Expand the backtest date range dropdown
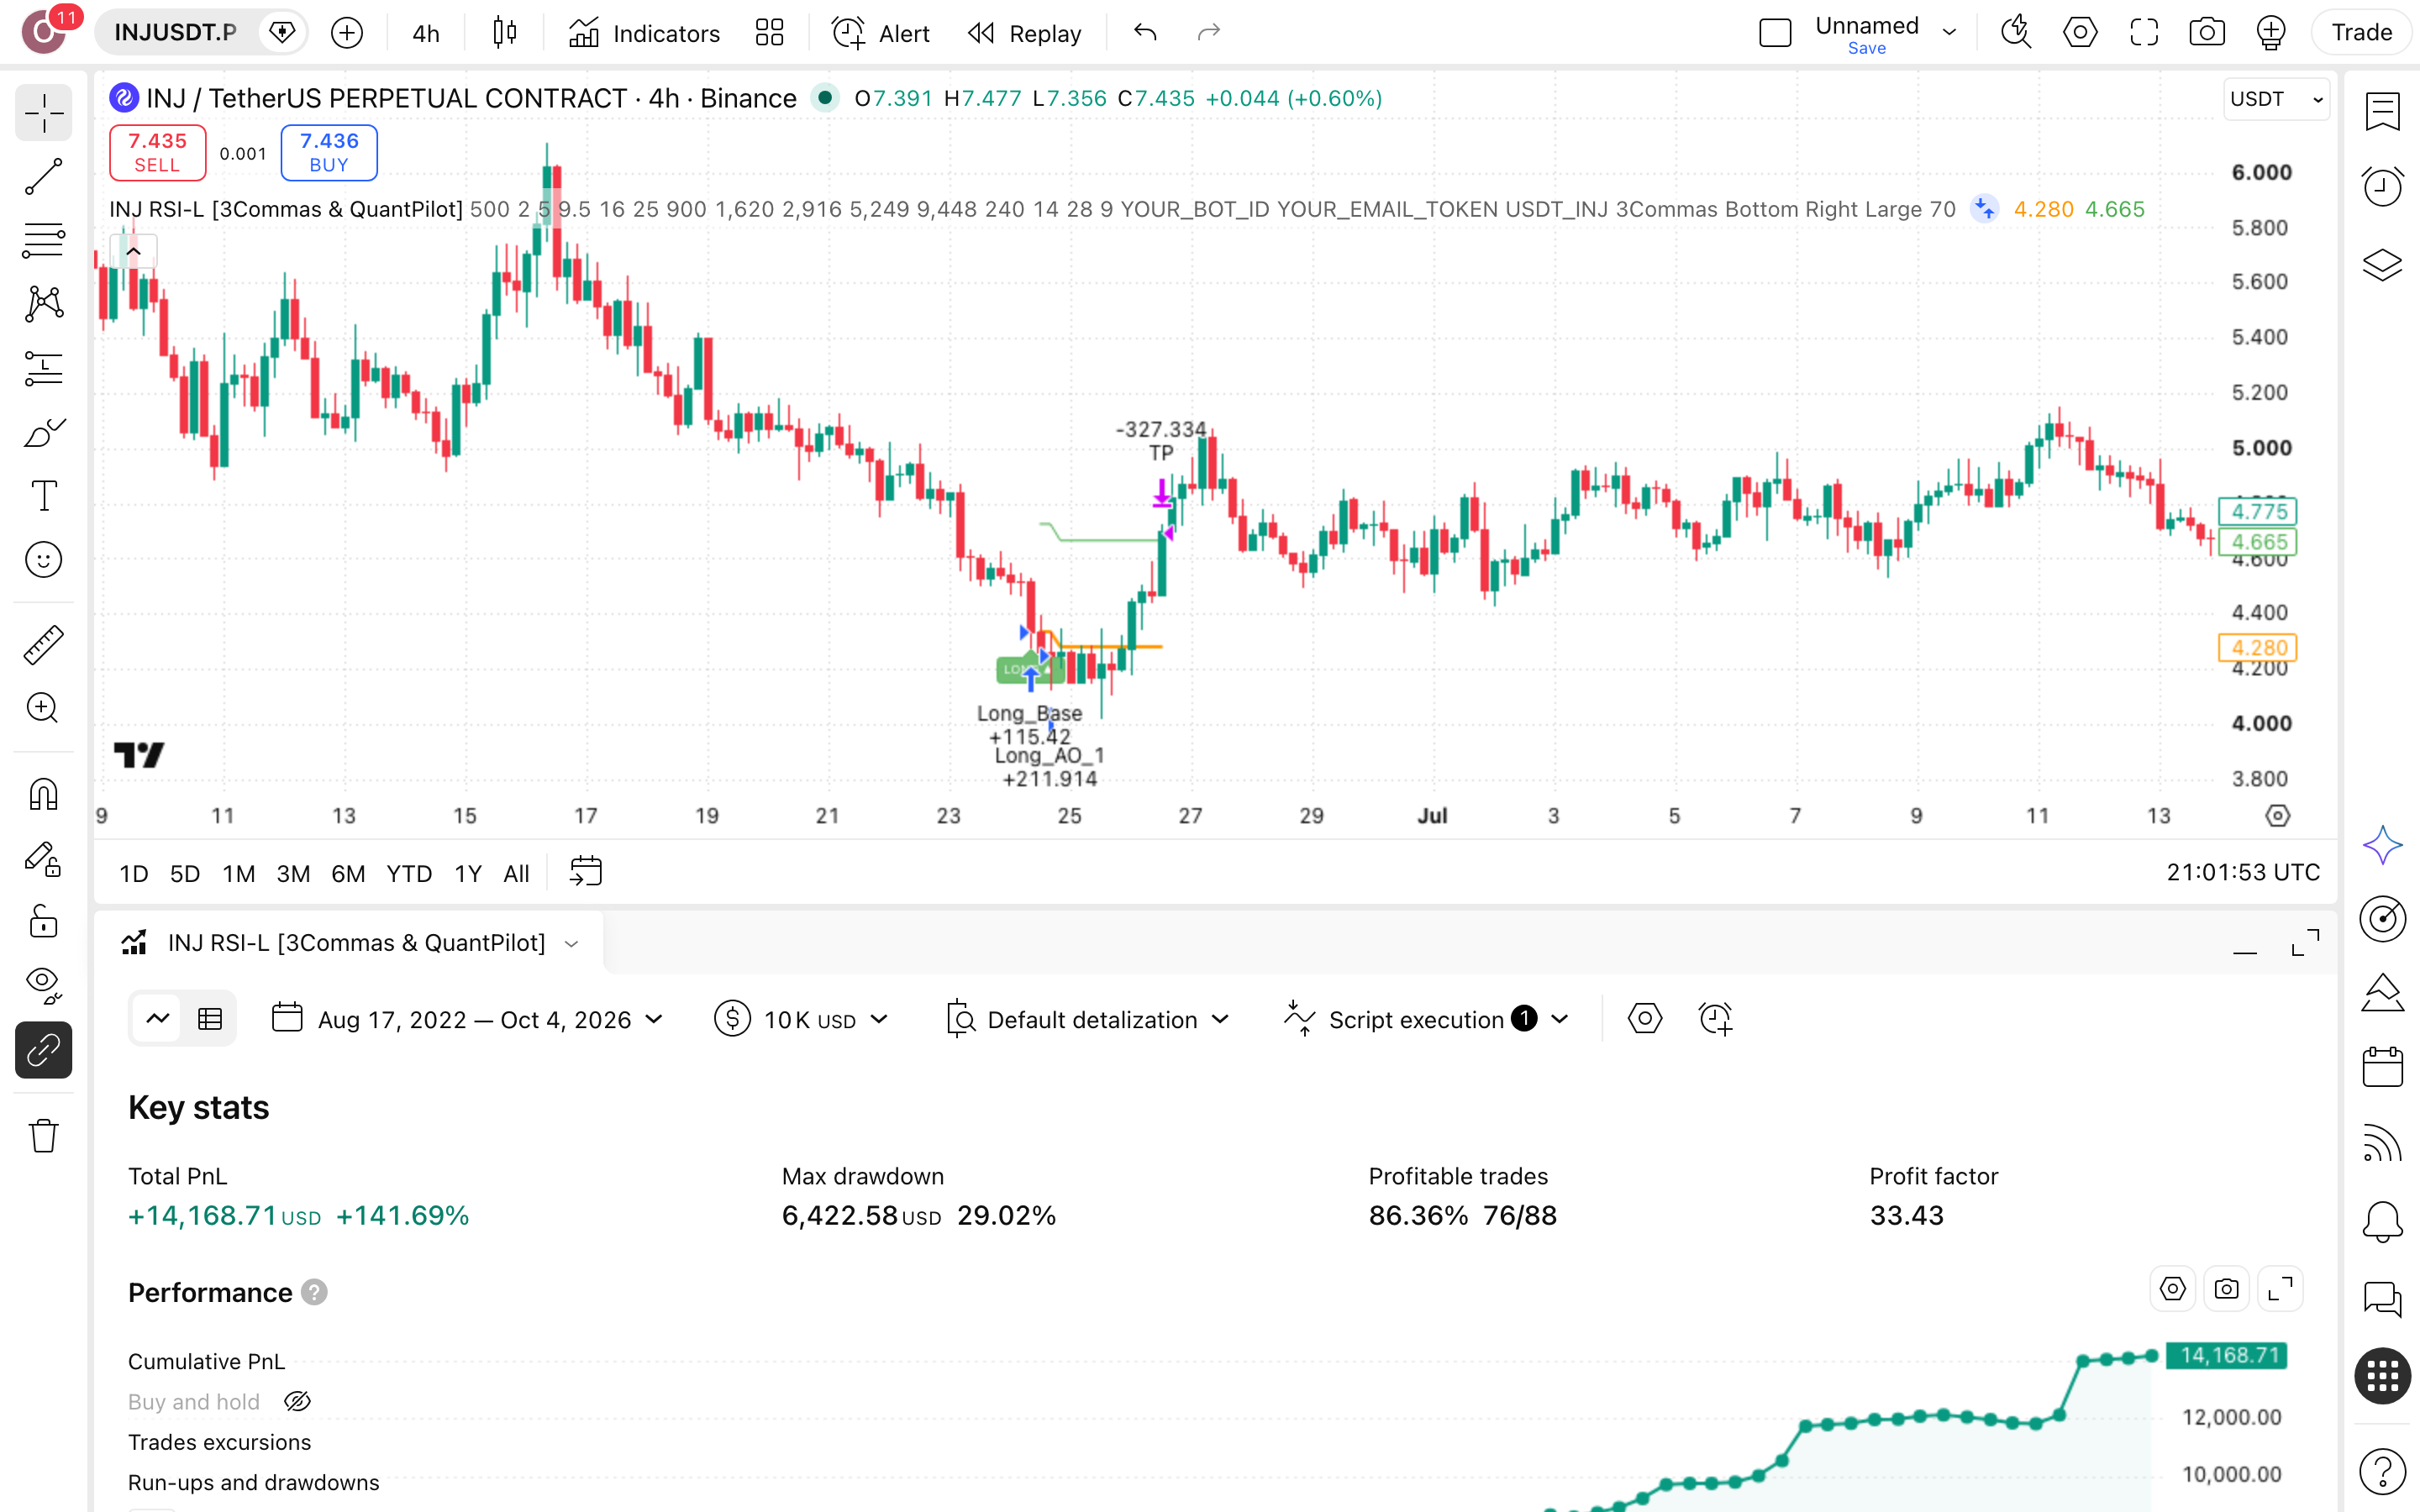The image size is (2420, 1512). 468,1019
